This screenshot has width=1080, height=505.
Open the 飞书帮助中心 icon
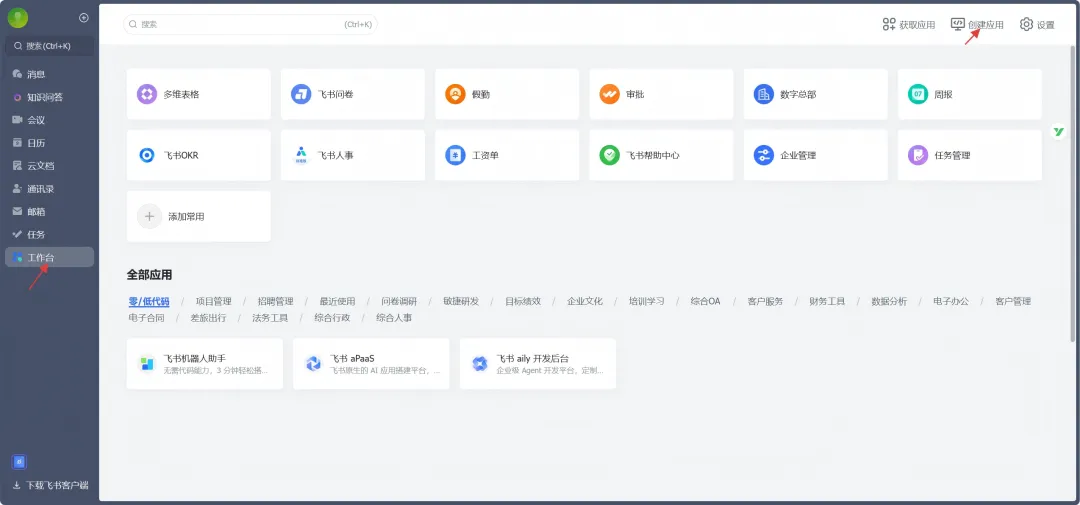coord(610,155)
